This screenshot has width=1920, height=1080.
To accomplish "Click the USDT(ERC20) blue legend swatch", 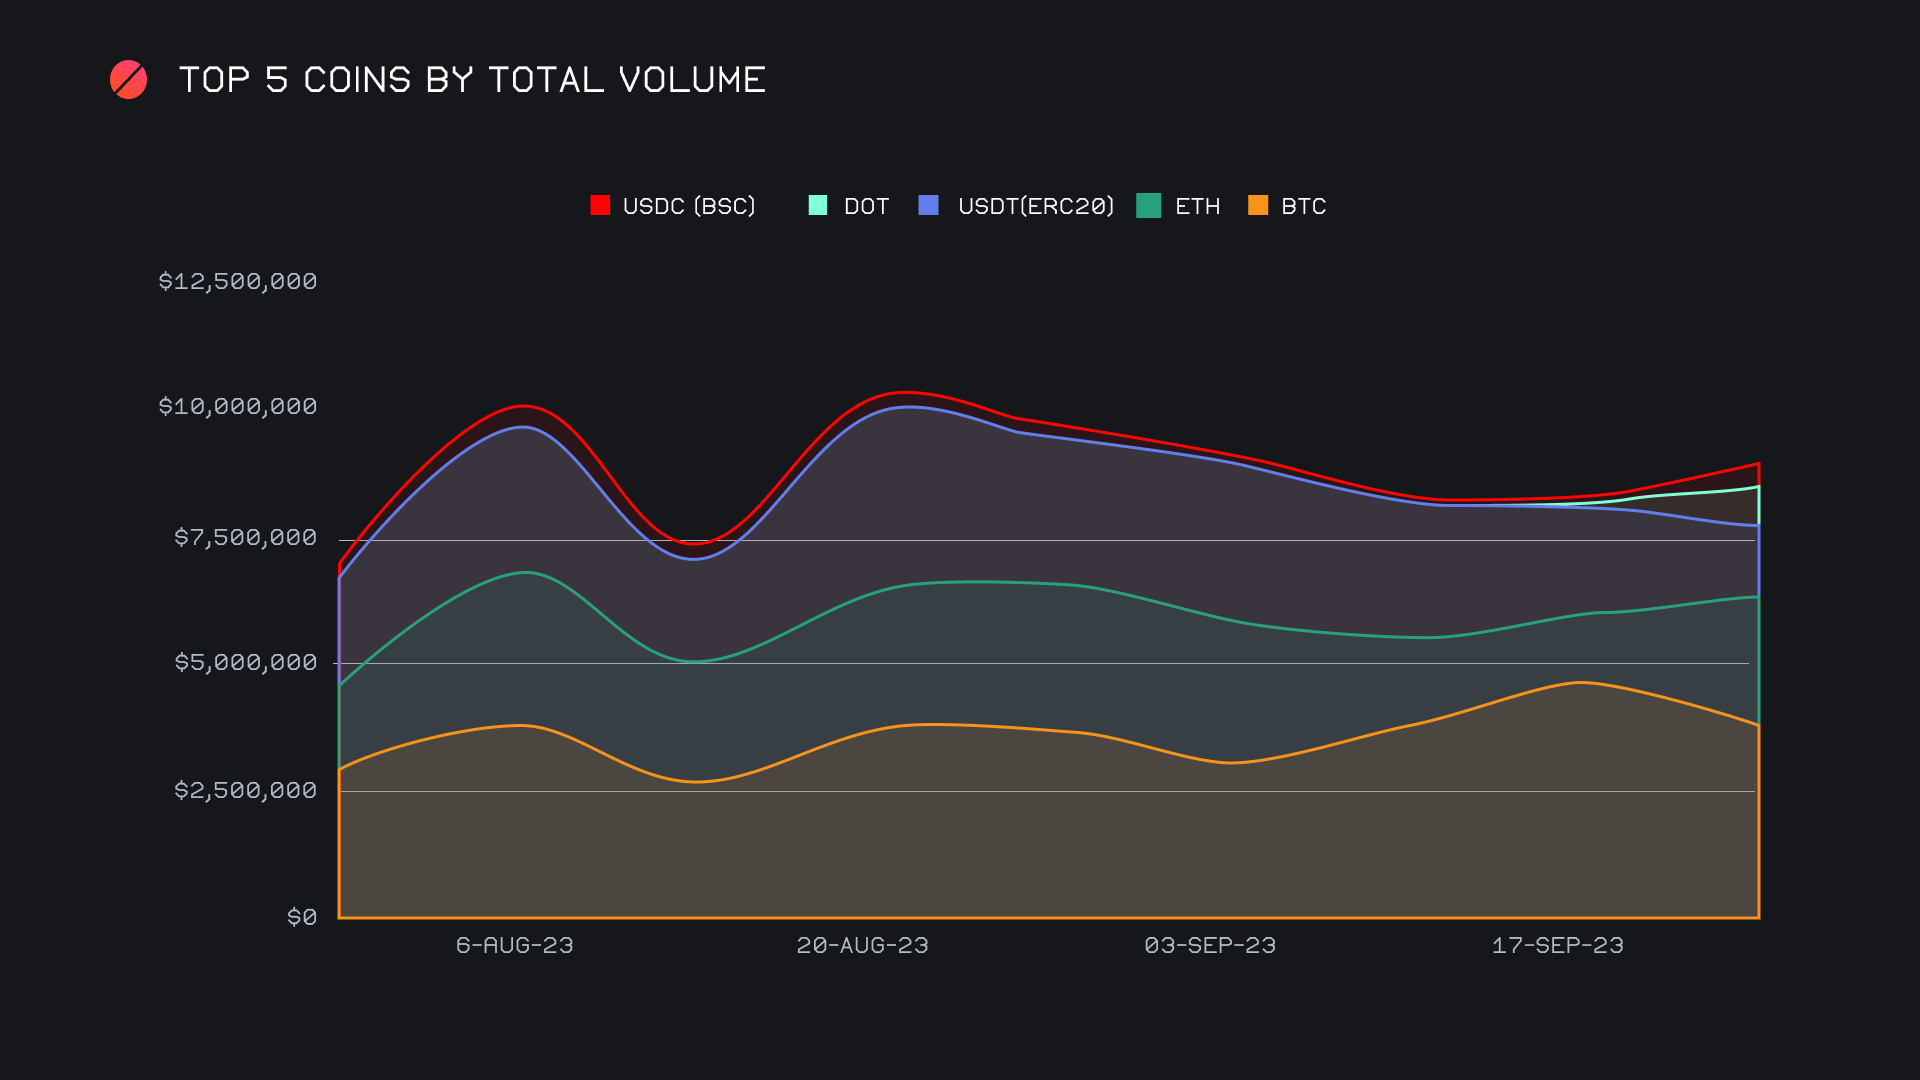I will pos(929,205).
